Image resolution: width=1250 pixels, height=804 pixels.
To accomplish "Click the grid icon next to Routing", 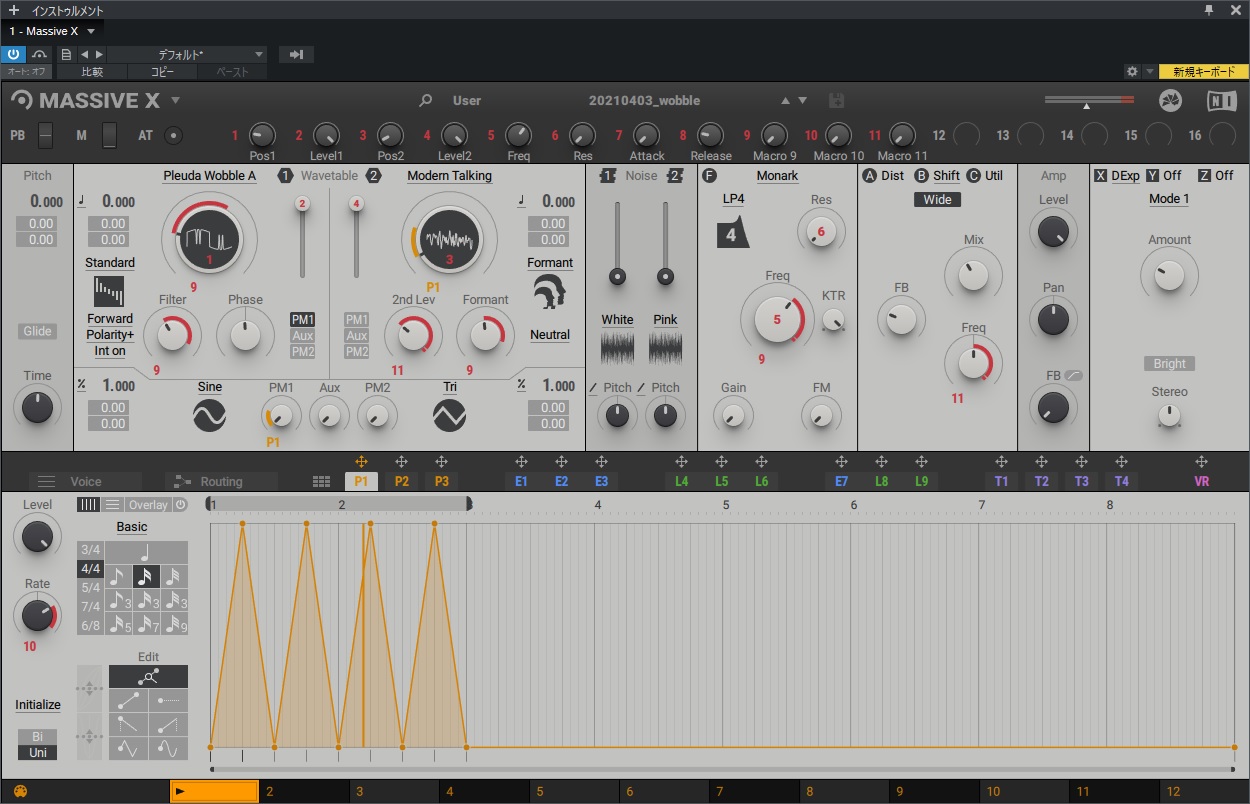I will coord(321,482).
